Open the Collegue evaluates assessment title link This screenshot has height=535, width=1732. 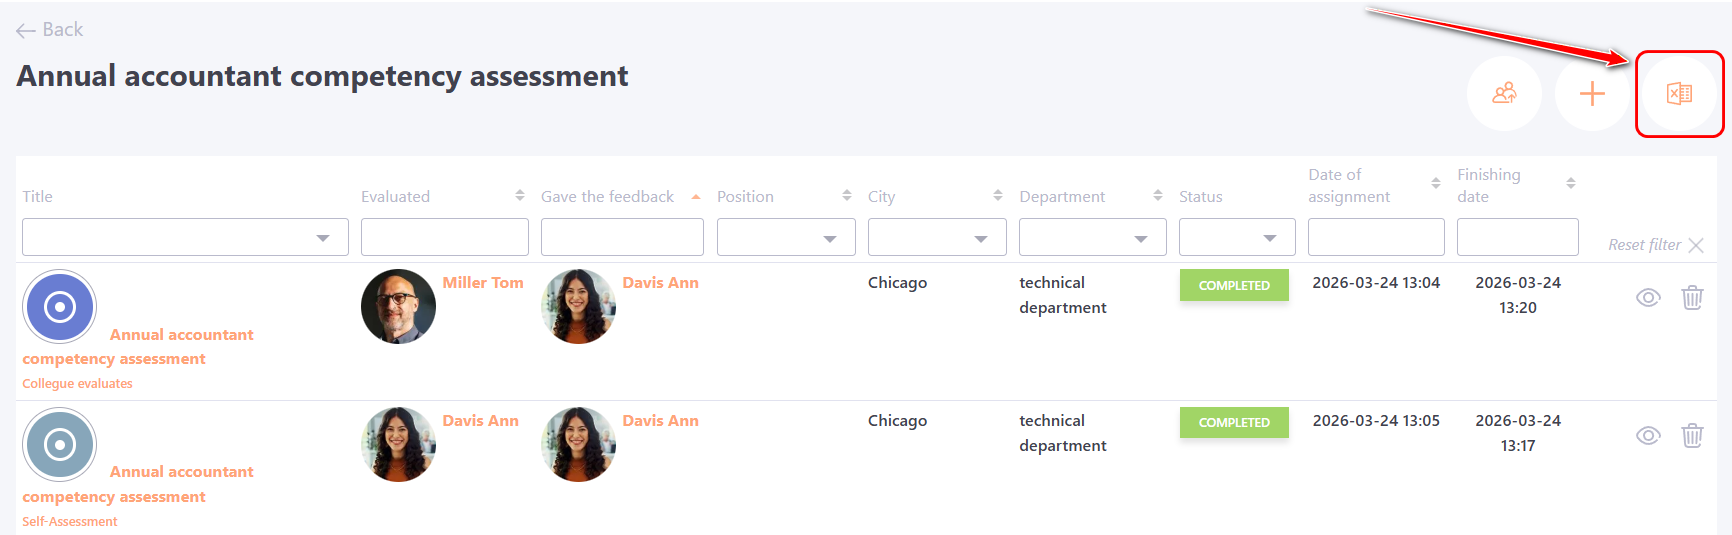tap(181, 335)
